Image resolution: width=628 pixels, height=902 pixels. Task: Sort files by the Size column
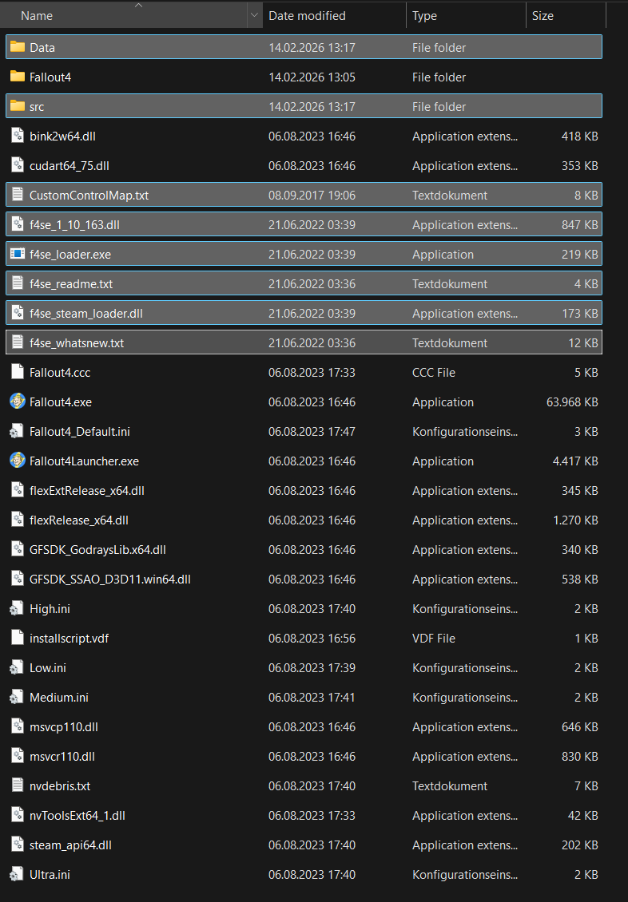click(x=556, y=15)
